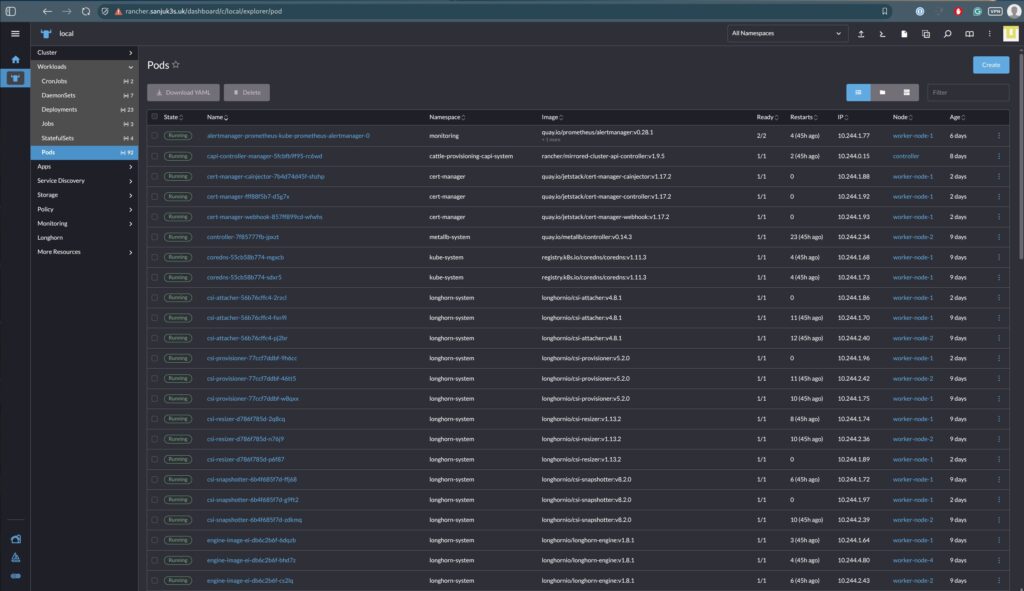Toggle the browser sidebar panel icon
This screenshot has height=591, width=1024.
coord(10,11)
